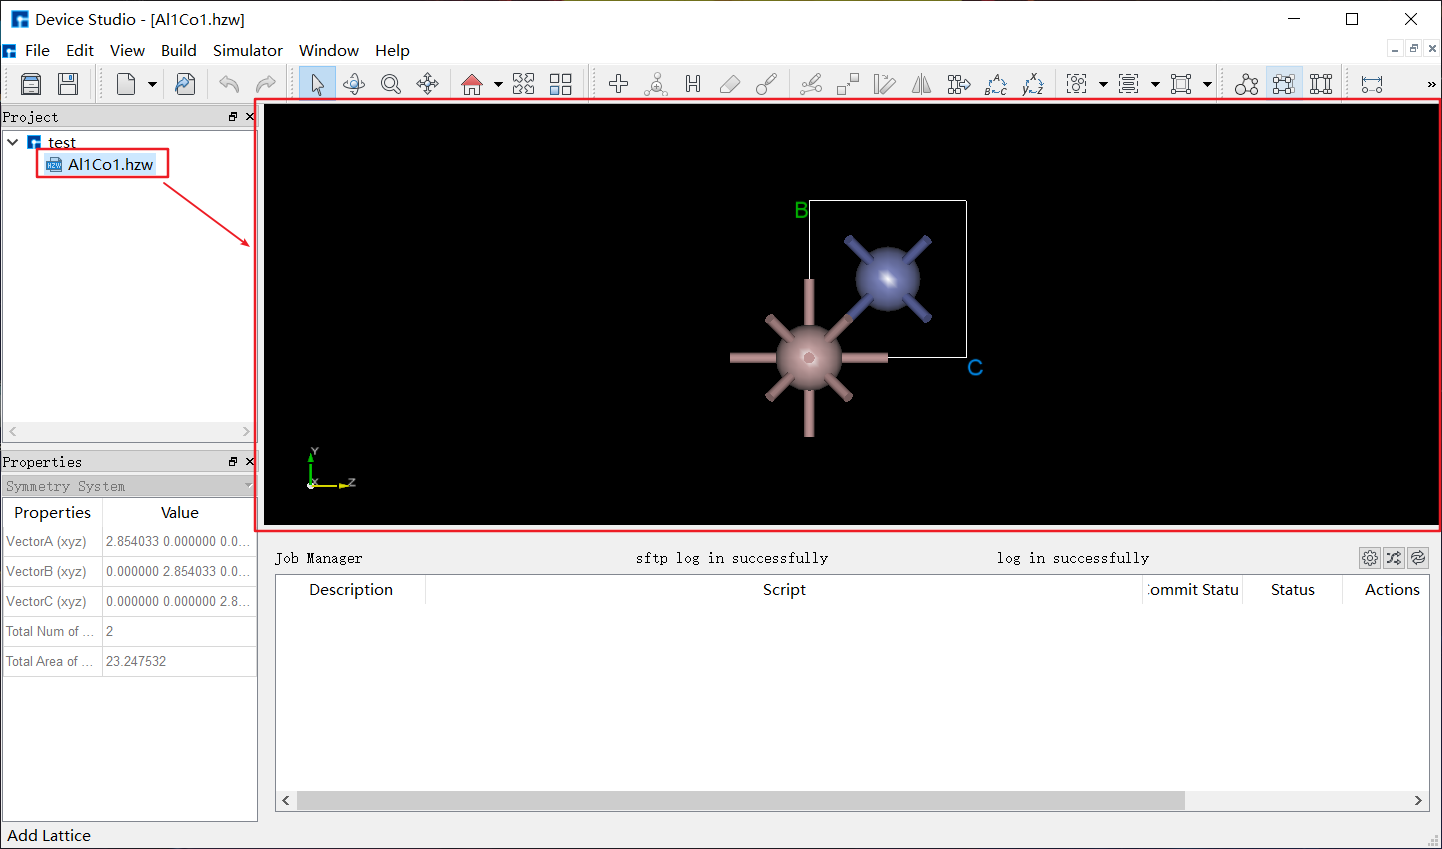Float the Project panel with undock button
The image size is (1442, 849).
[x=233, y=117]
